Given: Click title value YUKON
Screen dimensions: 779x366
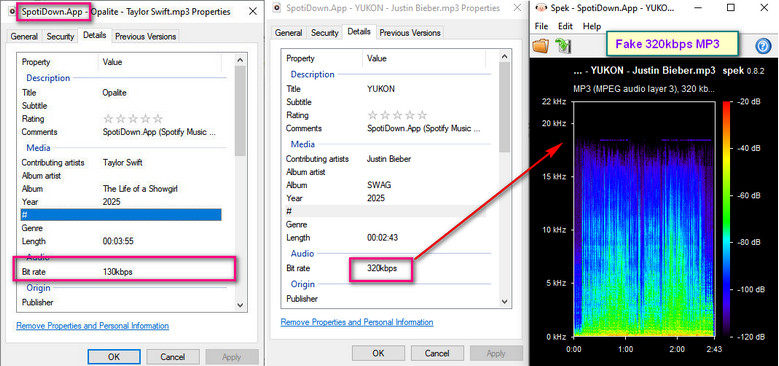Looking at the screenshot, I should [x=381, y=89].
